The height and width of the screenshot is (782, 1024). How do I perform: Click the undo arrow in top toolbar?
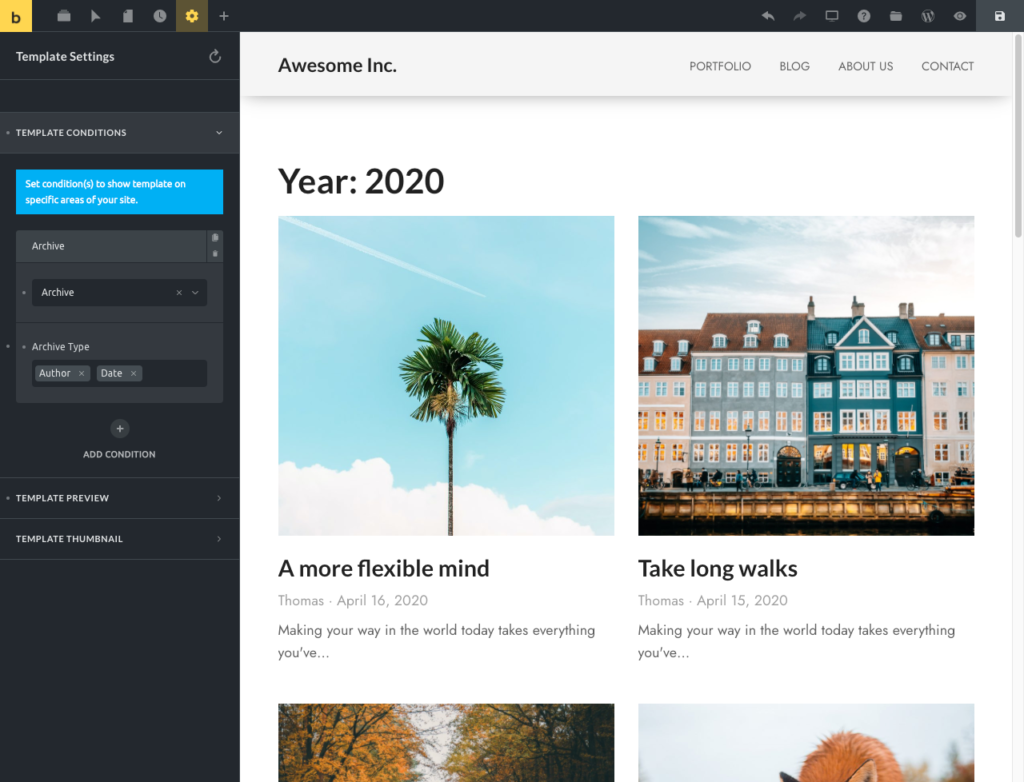768,16
